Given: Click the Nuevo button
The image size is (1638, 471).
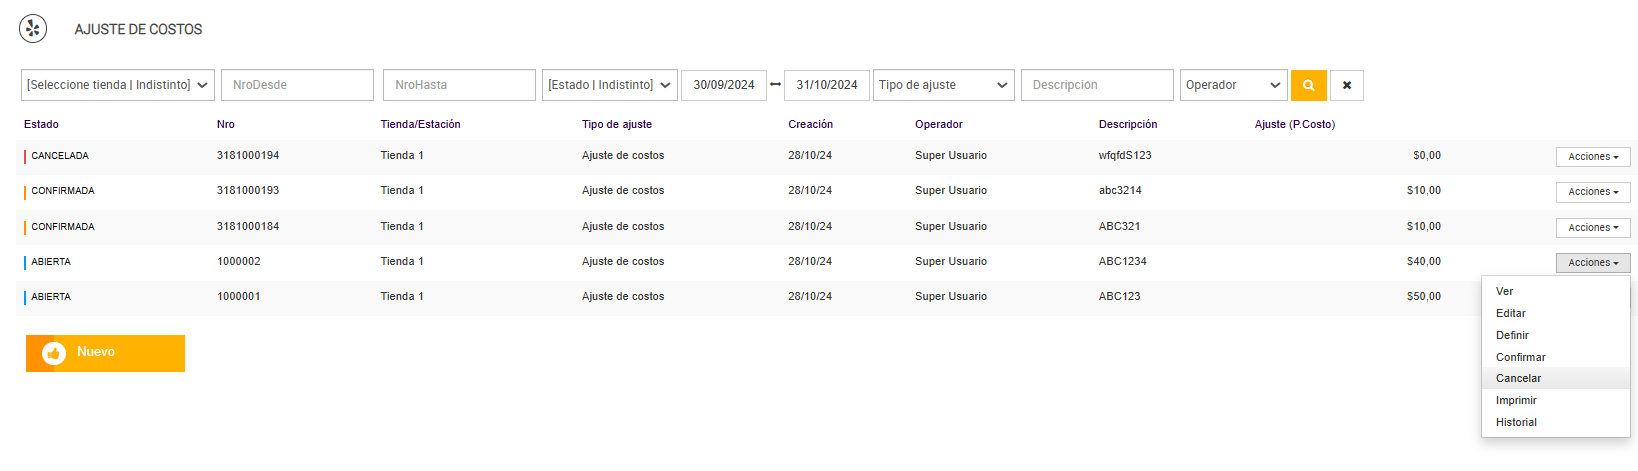Looking at the screenshot, I should pyautogui.click(x=105, y=353).
